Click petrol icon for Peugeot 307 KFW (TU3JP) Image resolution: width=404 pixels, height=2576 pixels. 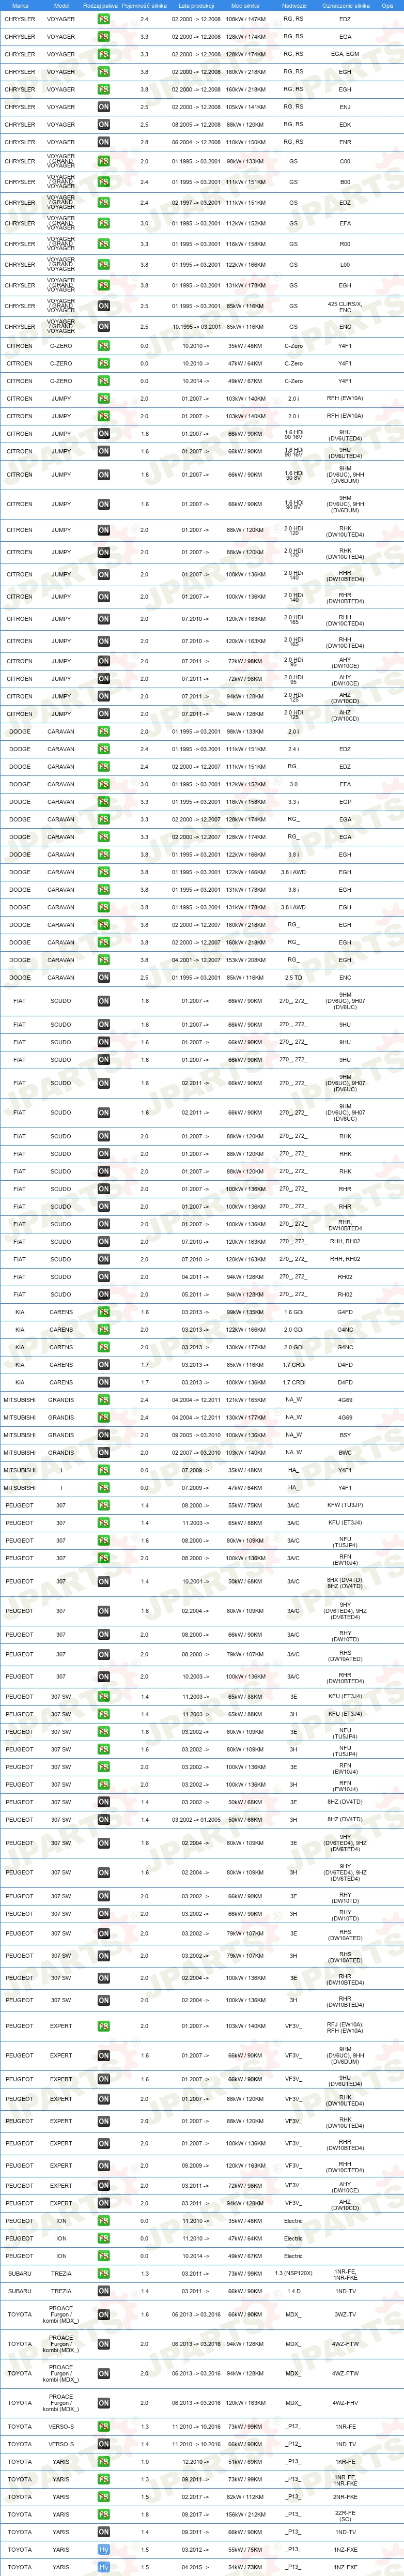(104, 1505)
